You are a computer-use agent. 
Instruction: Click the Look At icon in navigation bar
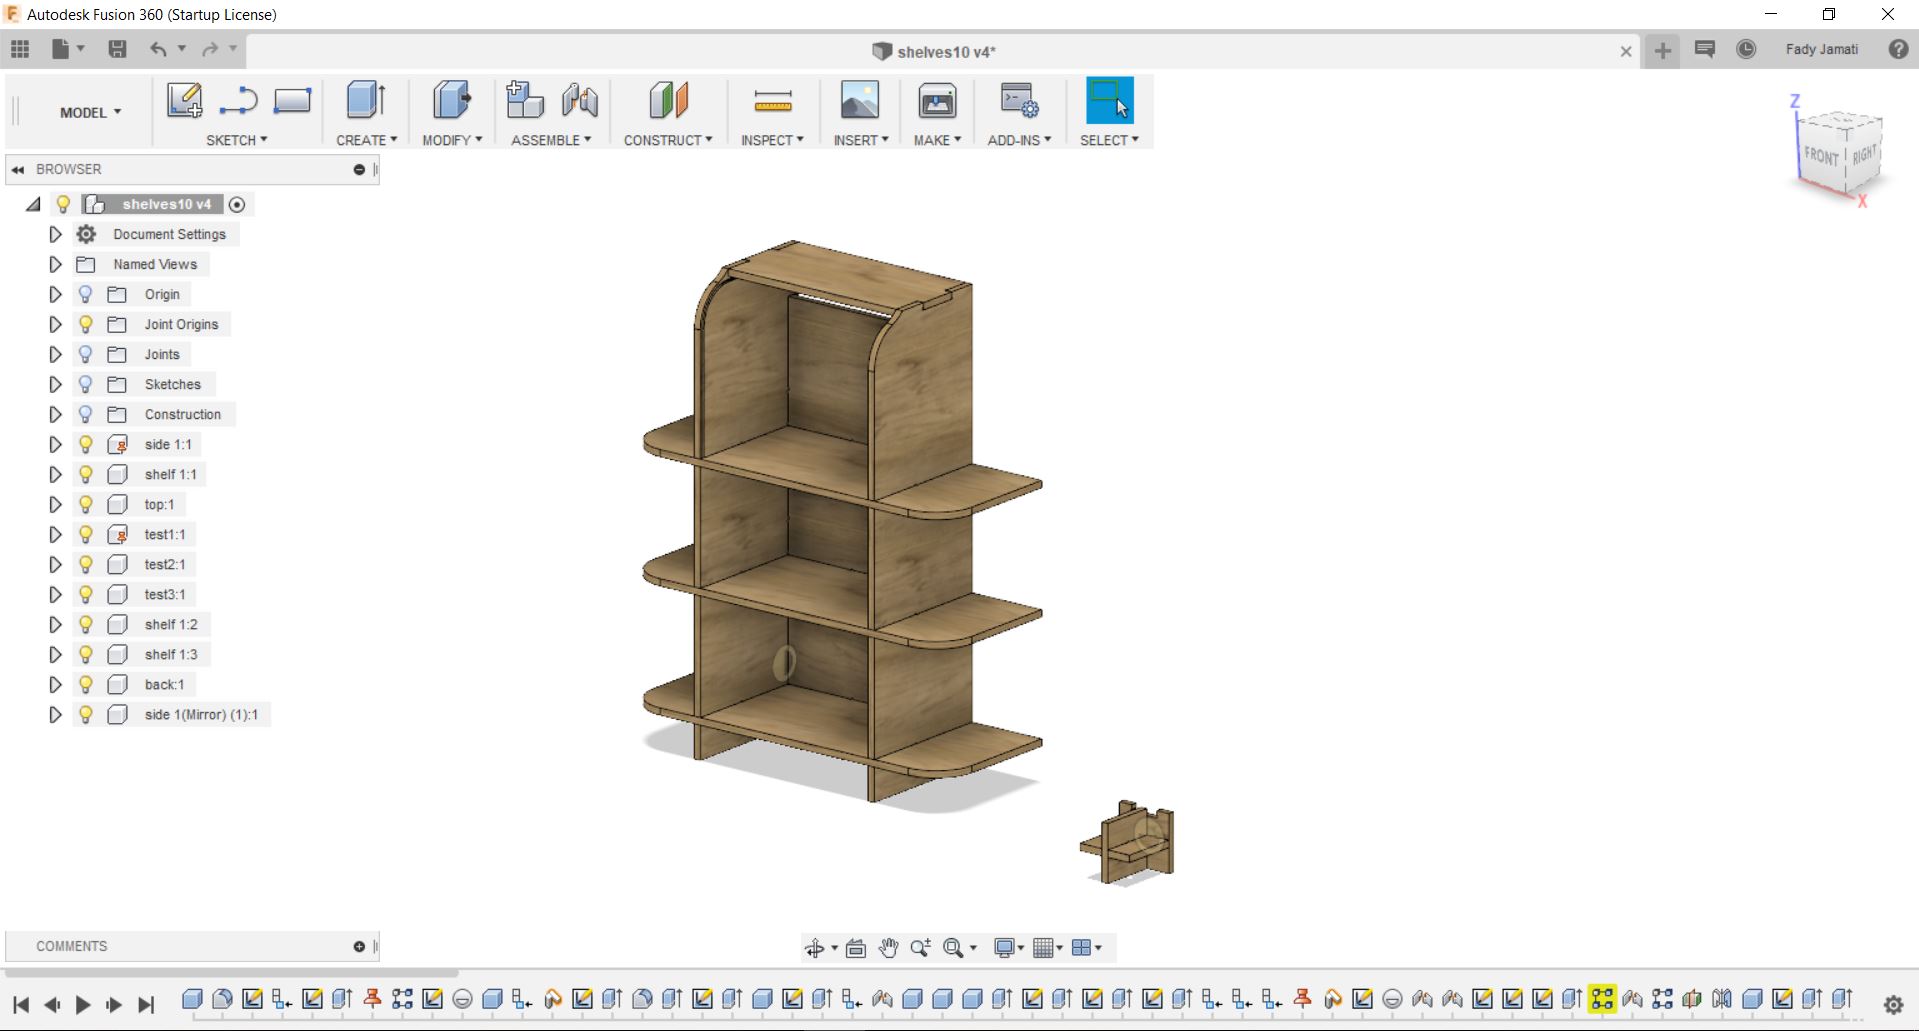click(x=855, y=947)
